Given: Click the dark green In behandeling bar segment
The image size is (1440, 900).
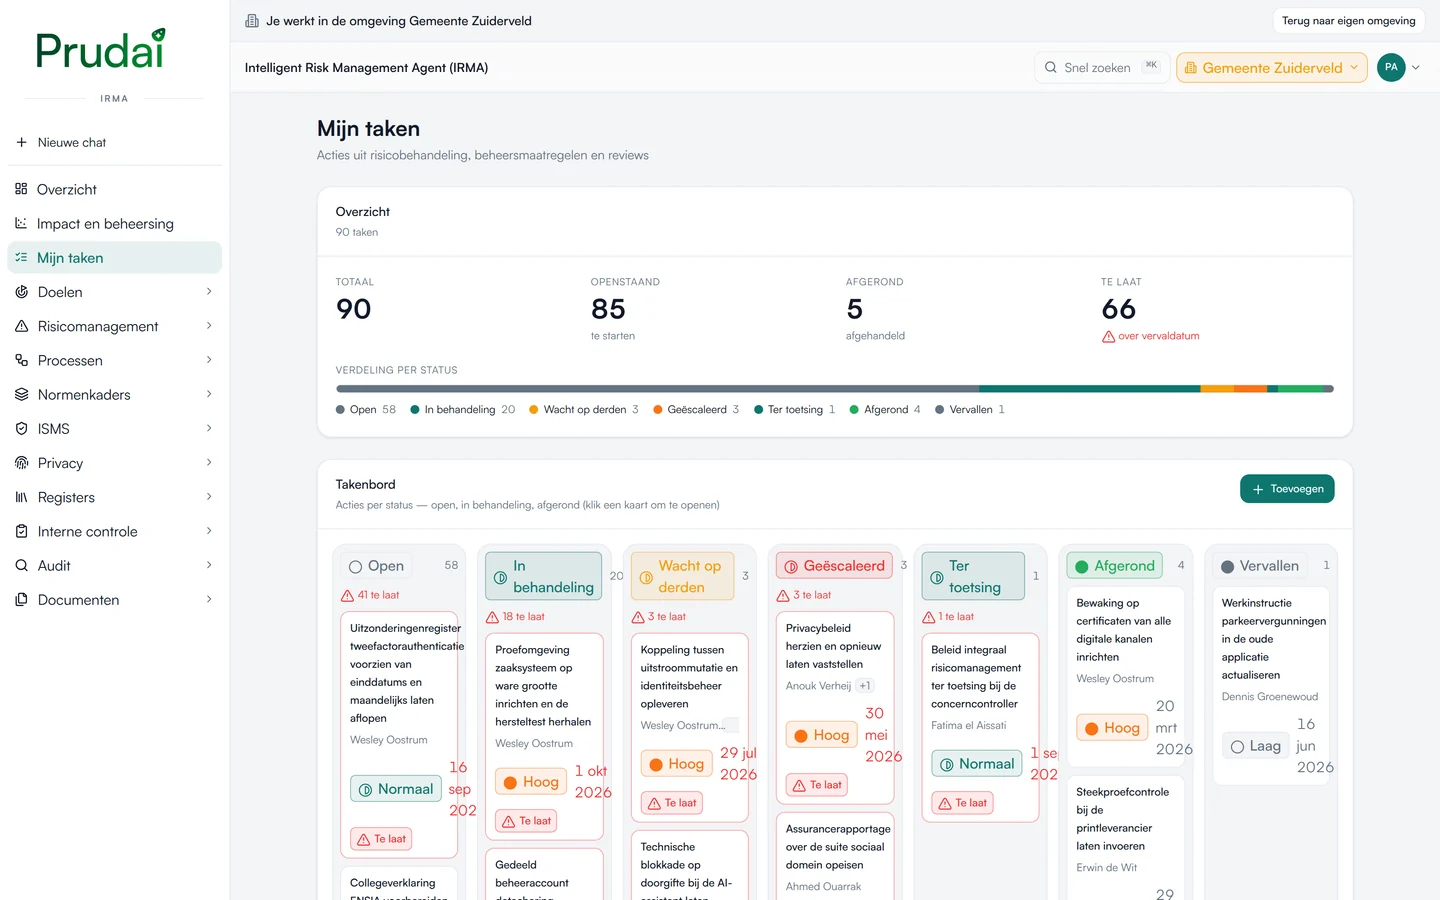Looking at the screenshot, I should [1089, 389].
